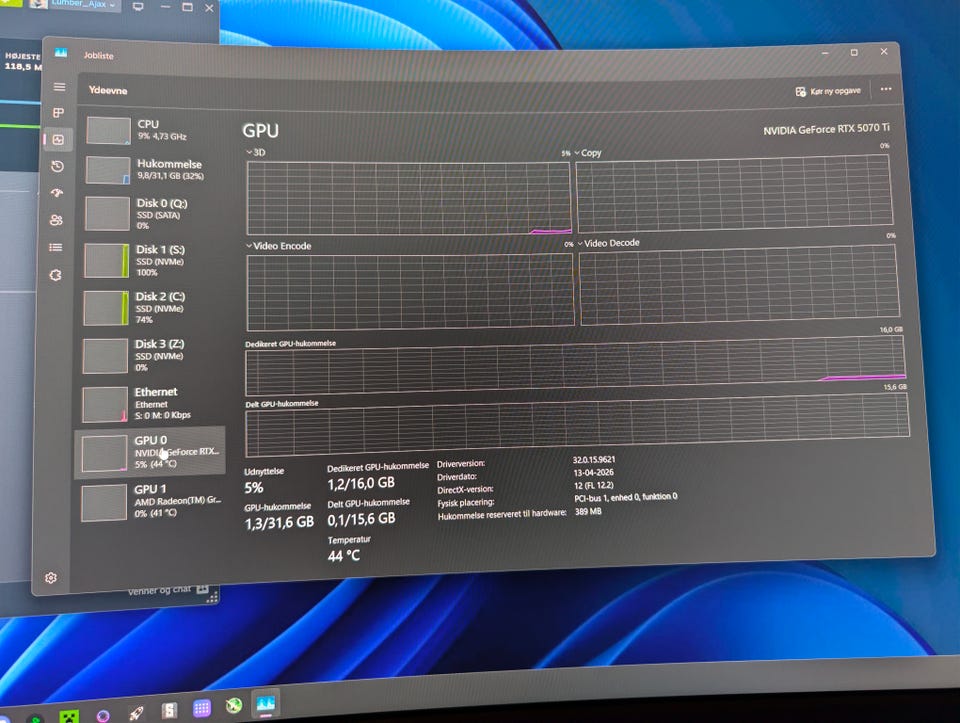The height and width of the screenshot is (723, 960).
Task: Open the Copy graph engine dropdown
Action: [x=588, y=152]
